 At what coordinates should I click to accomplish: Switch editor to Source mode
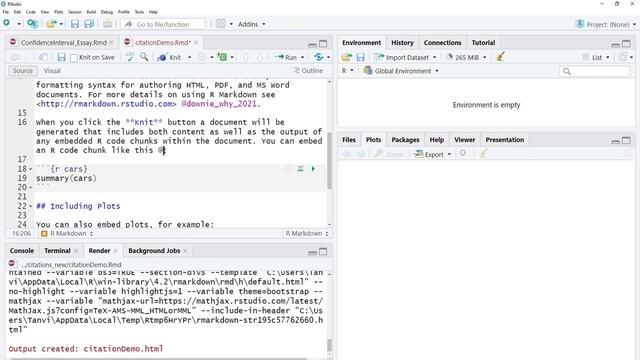click(x=22, y=71)
